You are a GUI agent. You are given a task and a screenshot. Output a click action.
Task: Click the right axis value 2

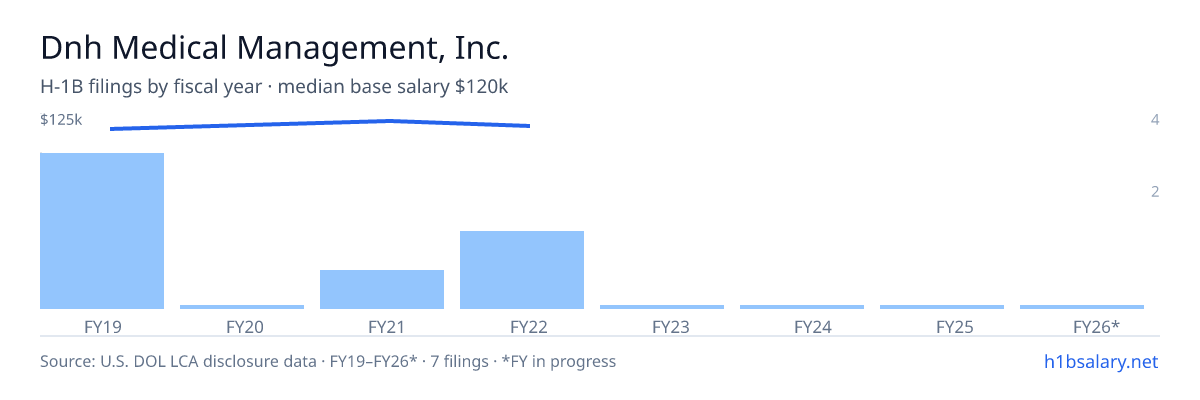pos(1155,192)
